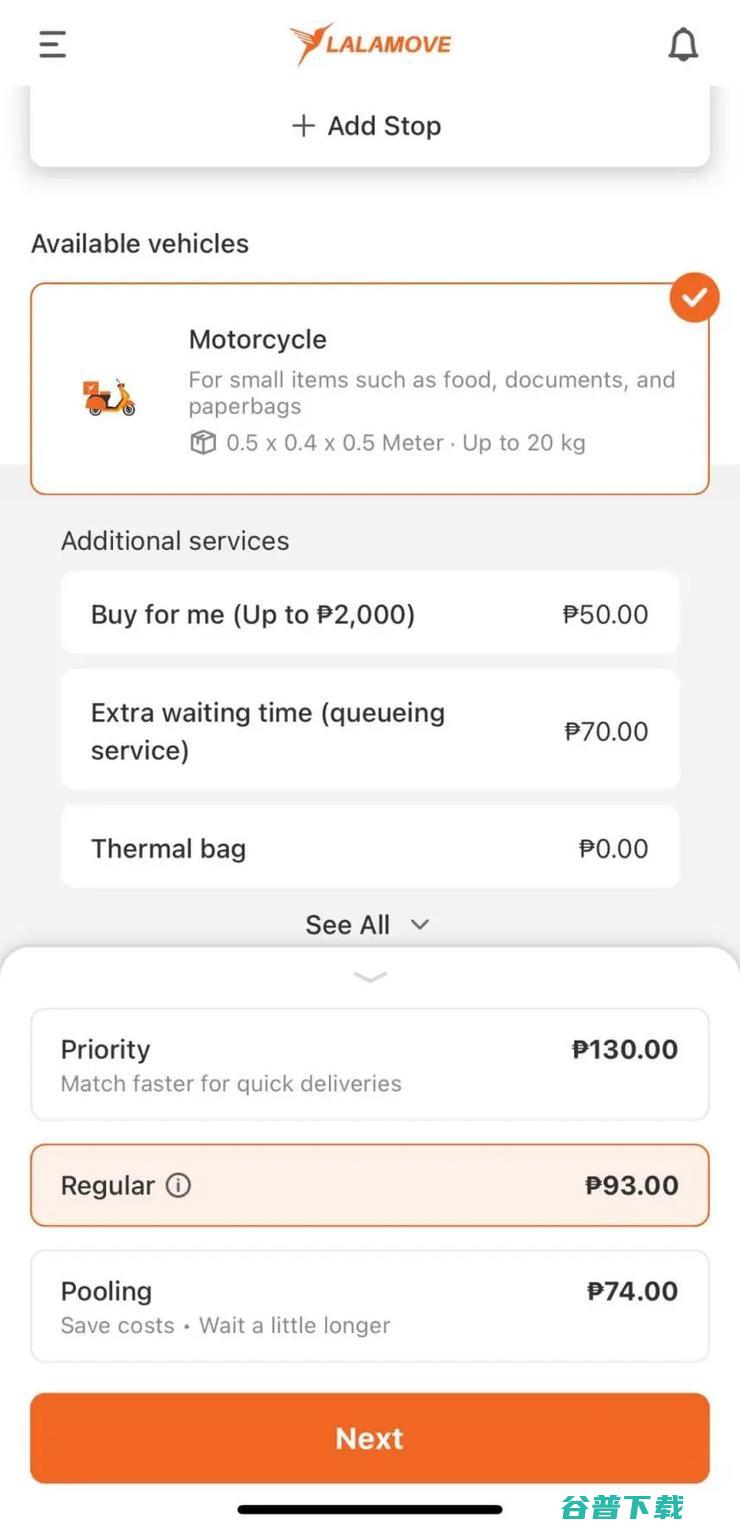The image size is (740, 1529).
Task: Click the chevron next to See All
Action: click(420, 924)
